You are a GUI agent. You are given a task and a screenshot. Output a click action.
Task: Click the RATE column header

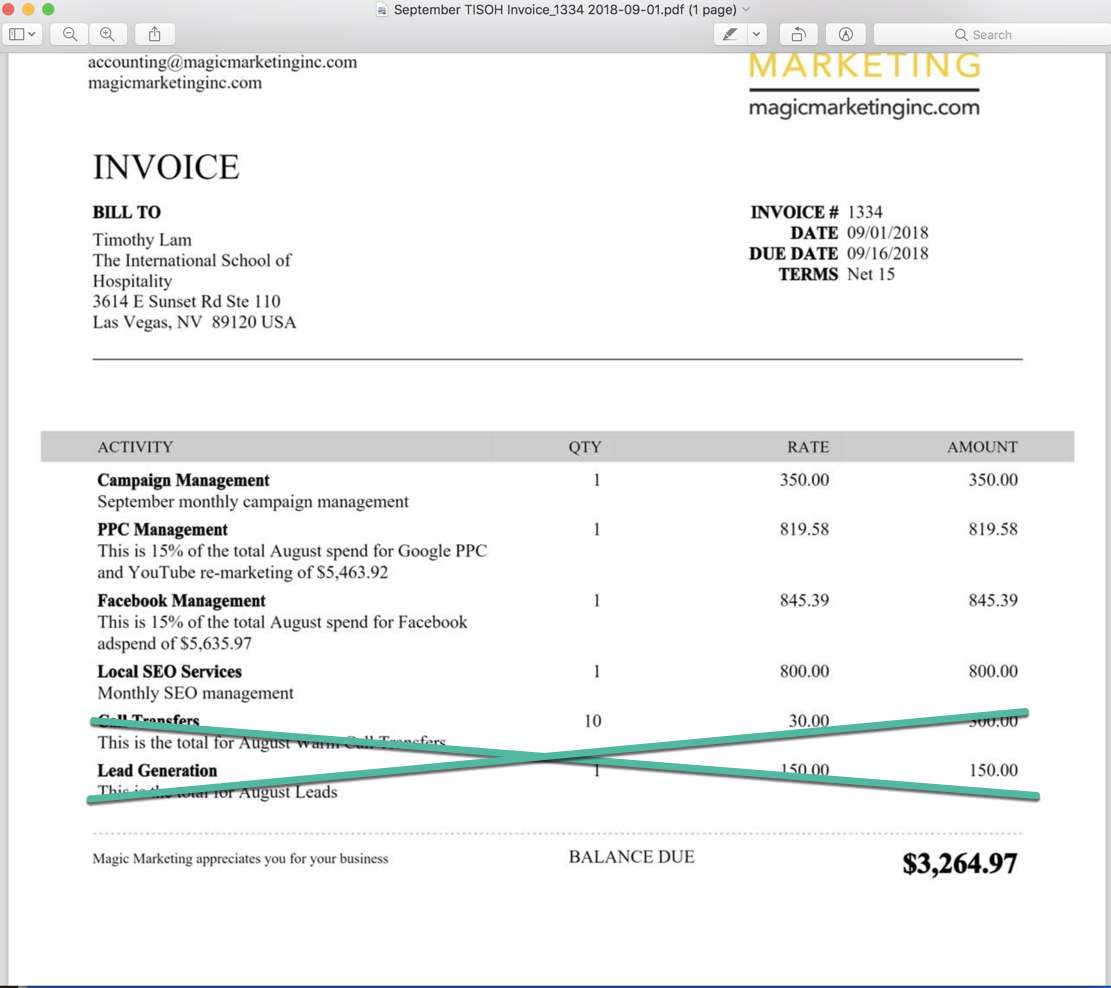click(808, 447)
